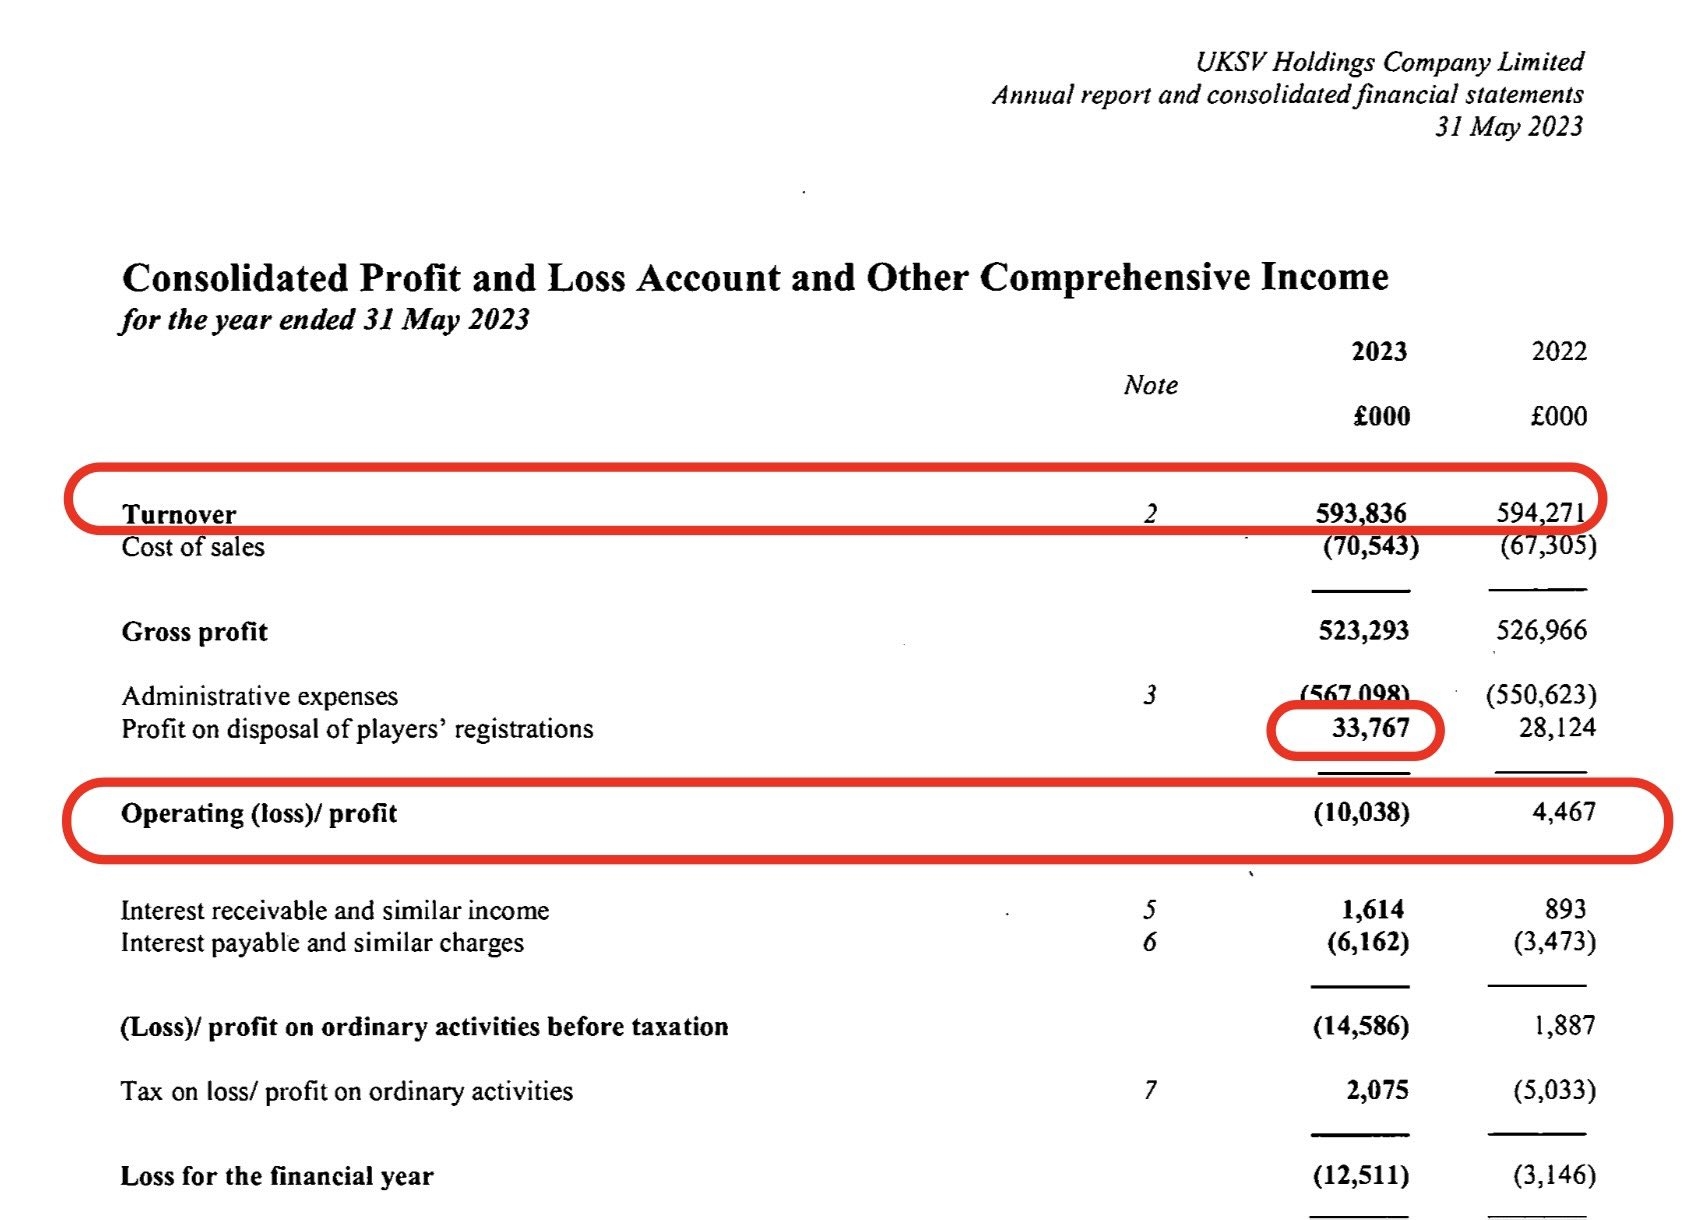The image size is (1706, 1220).
Task: Click the 2023 column header
Action: coord(1379,351)
